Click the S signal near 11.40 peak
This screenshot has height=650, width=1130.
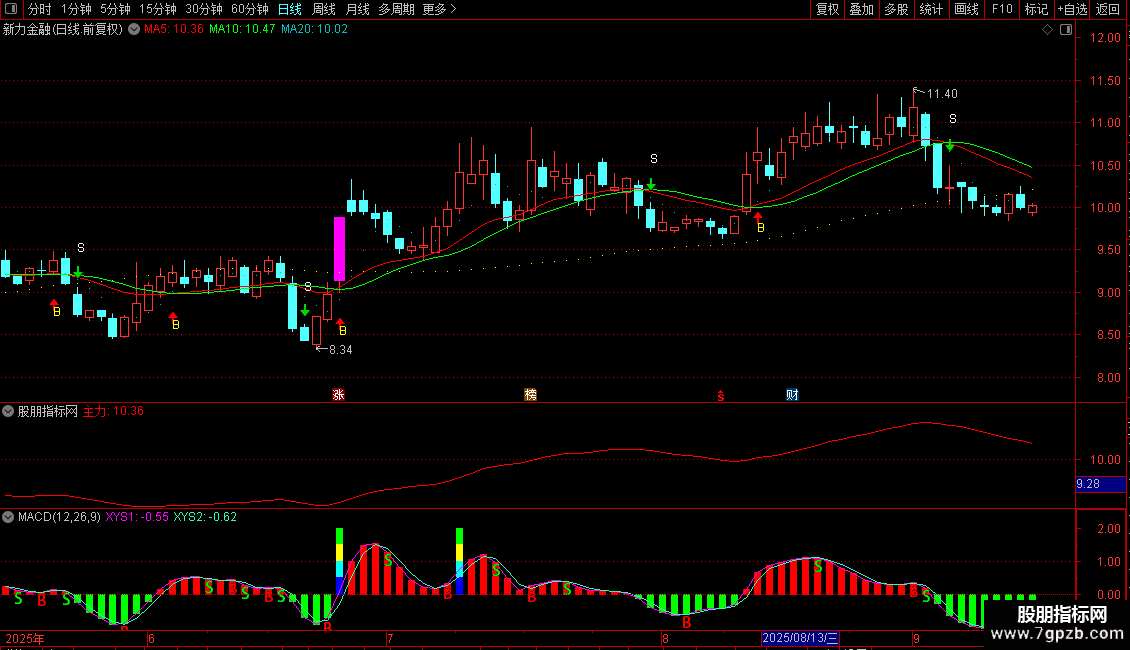953,118
